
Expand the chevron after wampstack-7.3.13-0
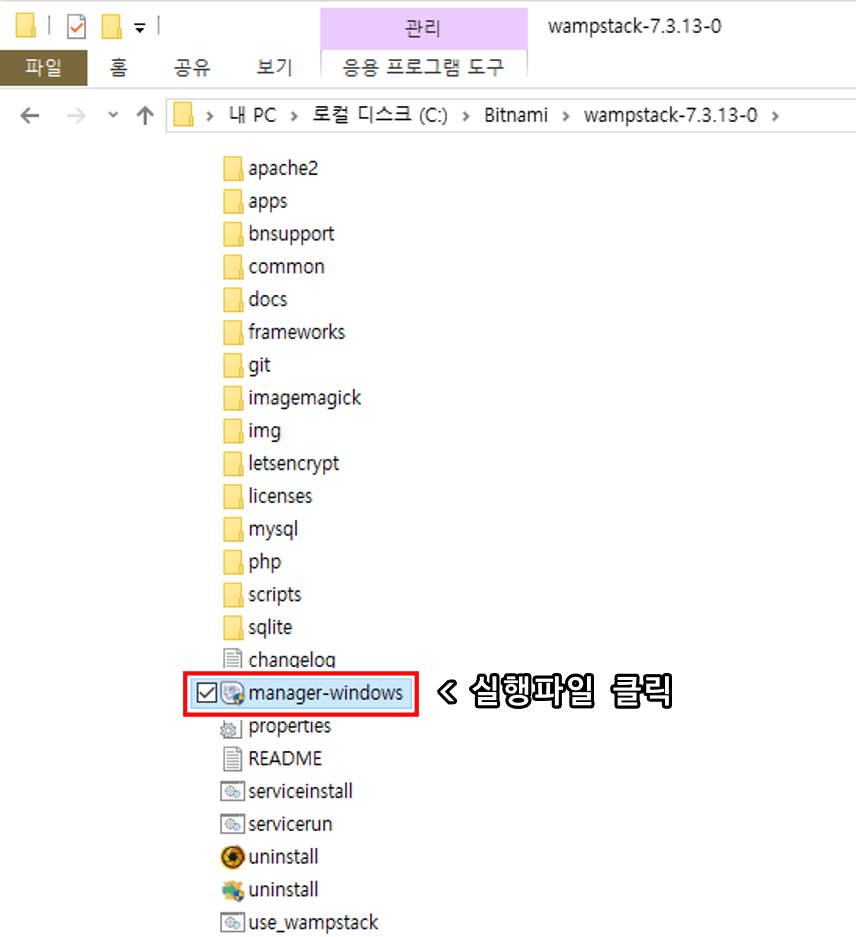point(775,116)
